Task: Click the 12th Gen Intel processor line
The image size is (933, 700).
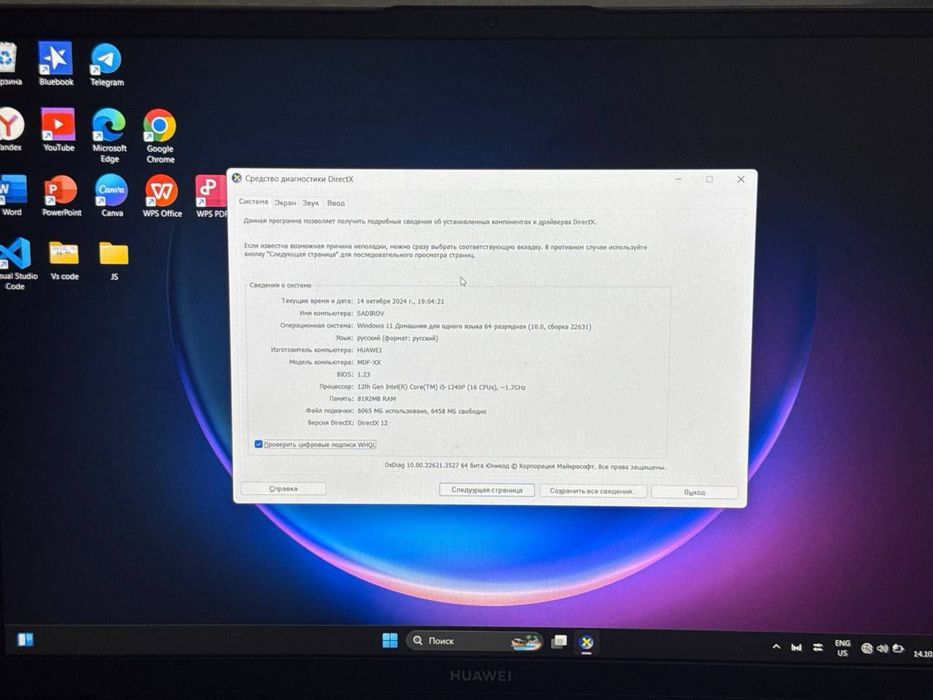Action: 441,387
